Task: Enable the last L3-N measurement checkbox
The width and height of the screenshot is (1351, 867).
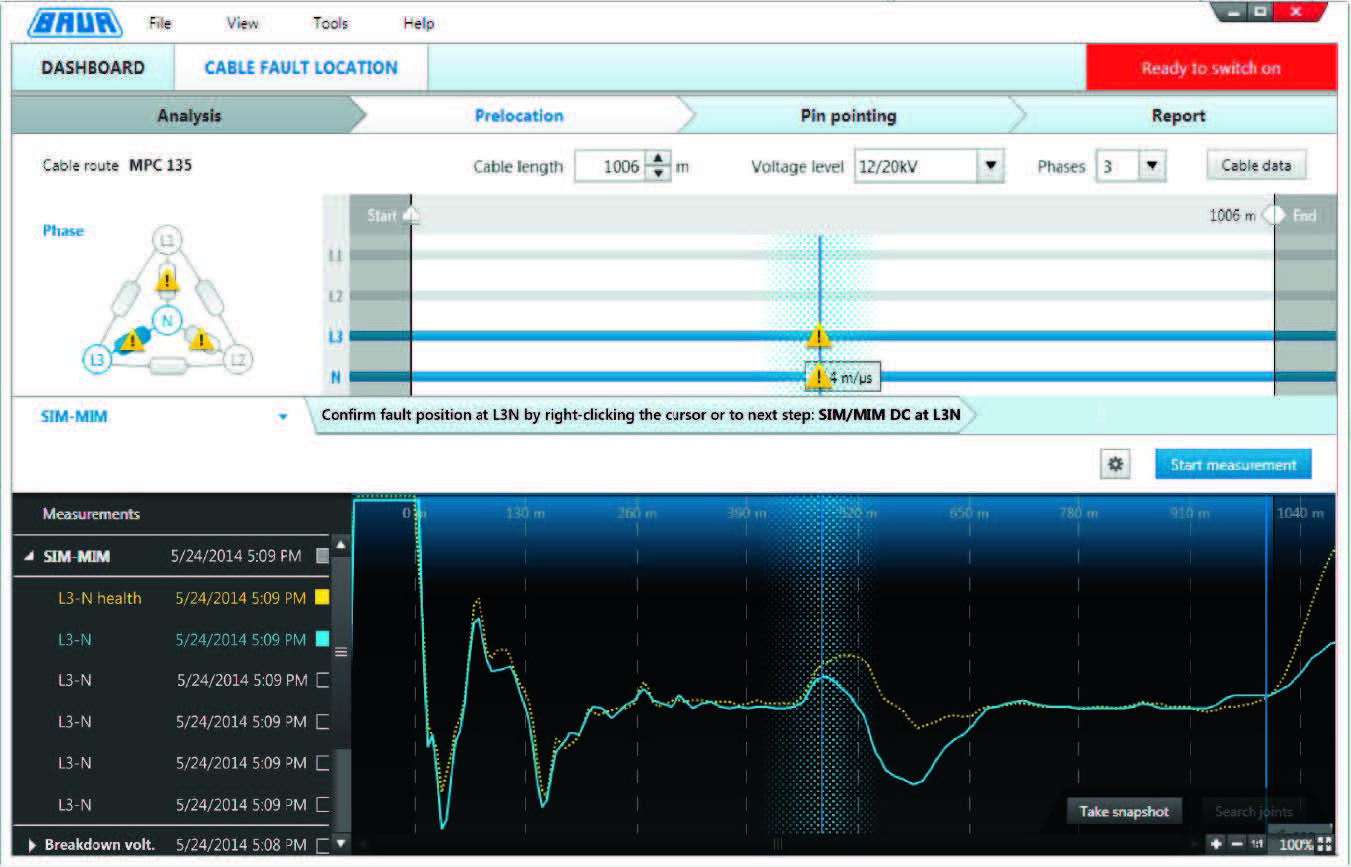Action: tap(322, 804)
